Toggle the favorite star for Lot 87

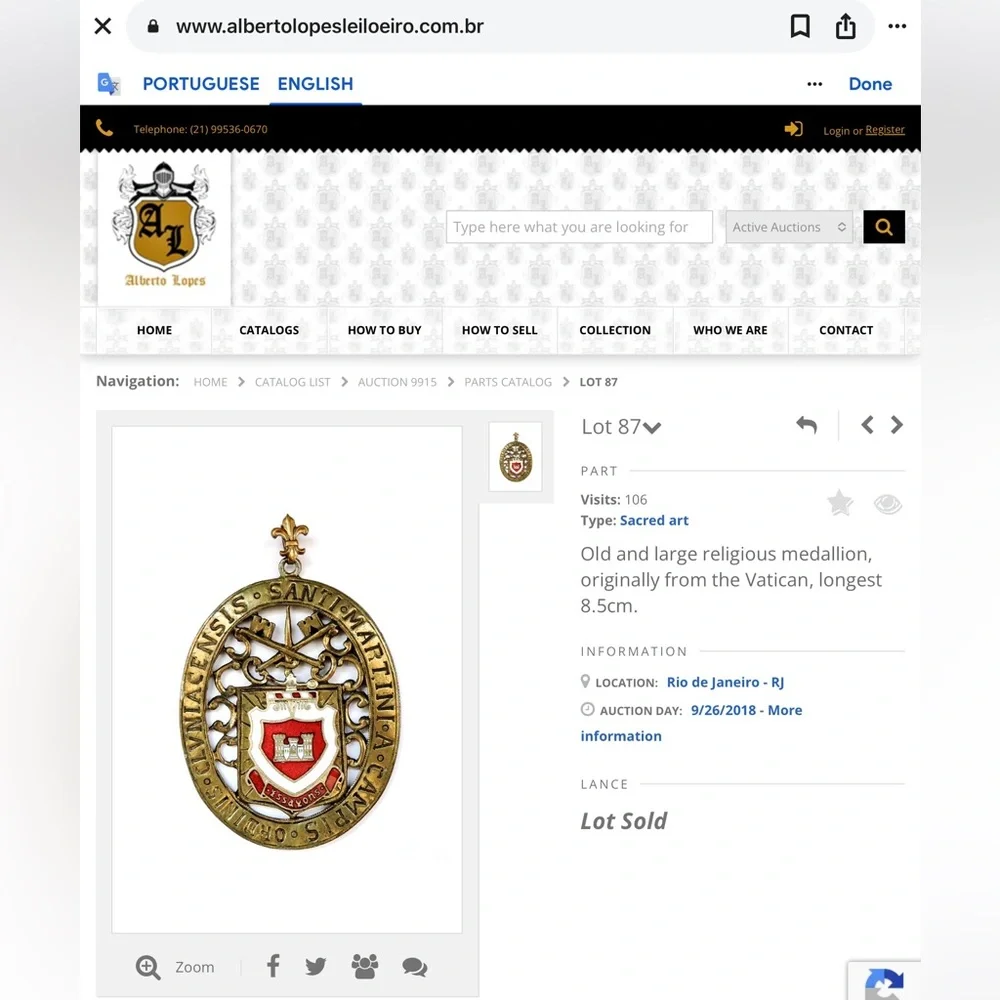pyautogui.click(x=840, y=503)
